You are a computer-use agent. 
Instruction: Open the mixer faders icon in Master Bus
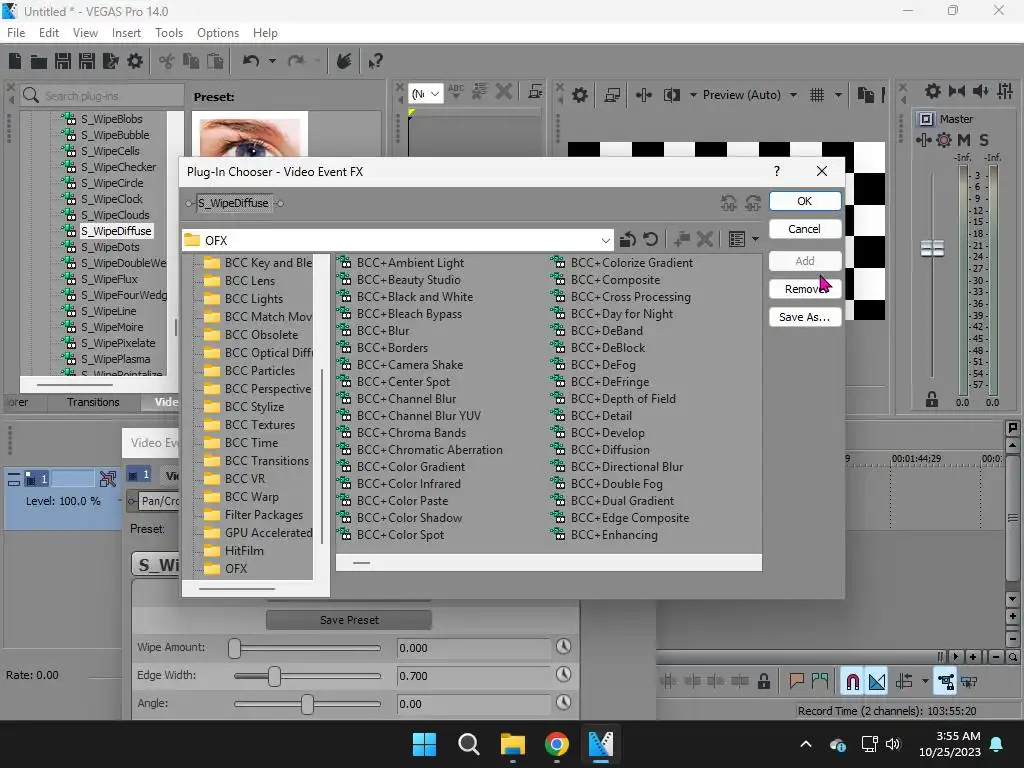(x=1005, y=91)
